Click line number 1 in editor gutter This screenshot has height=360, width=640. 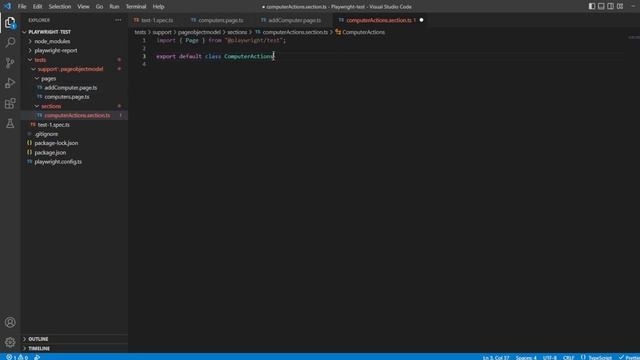[x=144, y=41]
